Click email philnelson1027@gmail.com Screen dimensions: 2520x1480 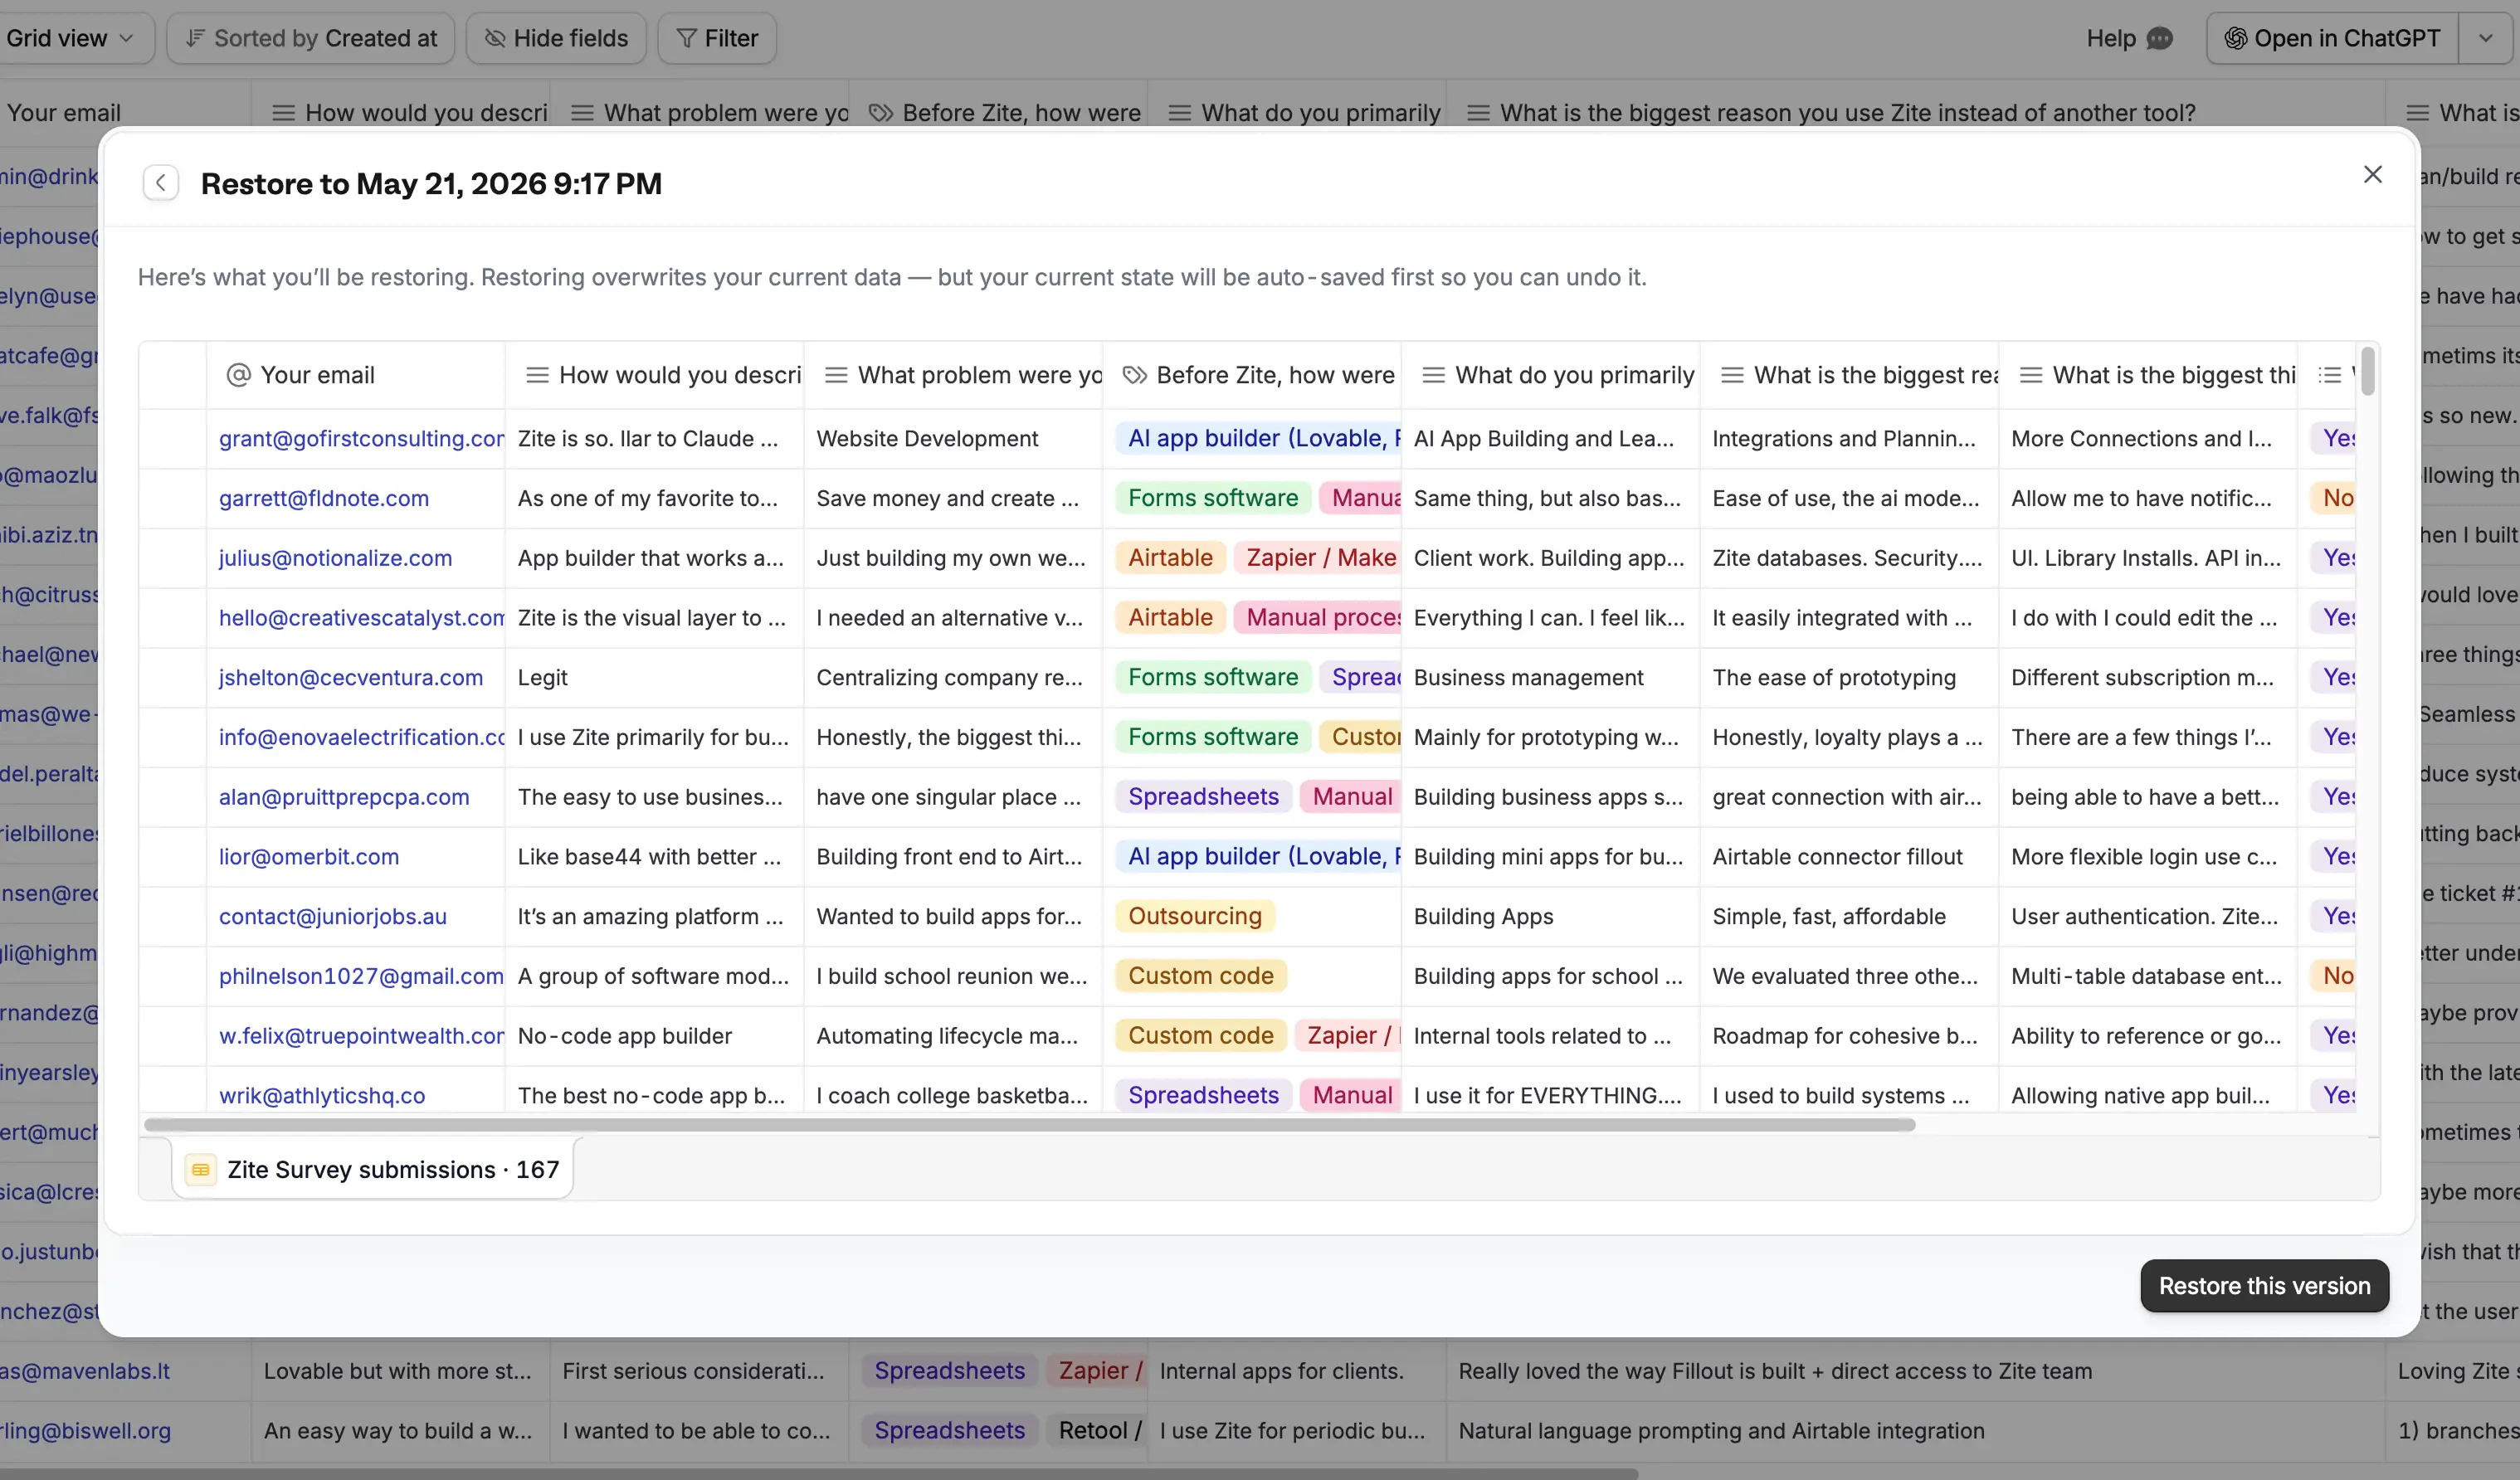(x=361, y=976)
